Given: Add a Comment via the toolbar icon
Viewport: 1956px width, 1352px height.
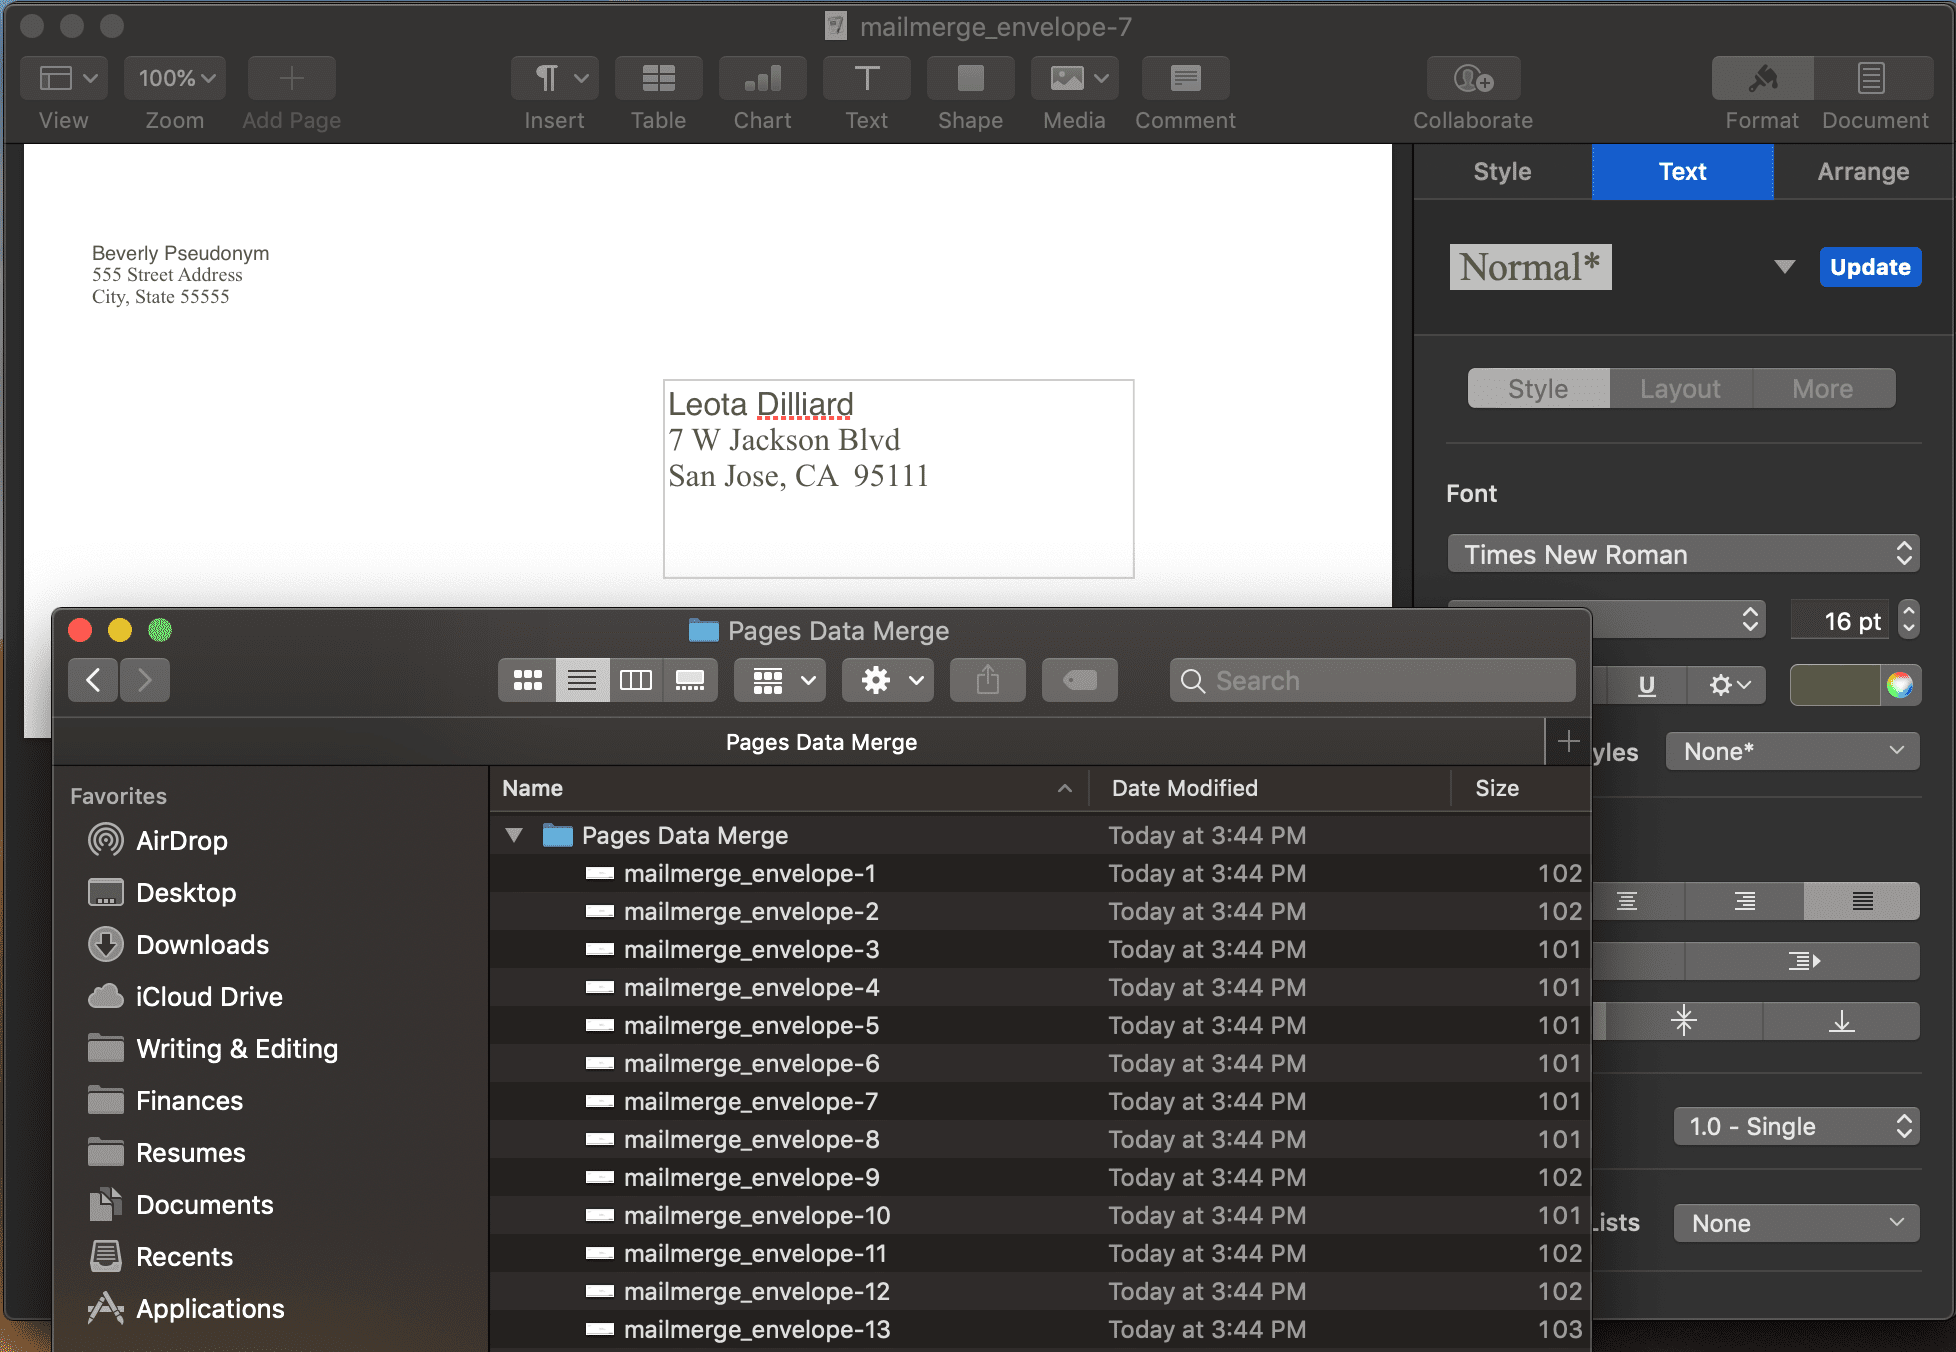Looking at the screenshot, I should pyautogui.click(x=1185, y=78).
